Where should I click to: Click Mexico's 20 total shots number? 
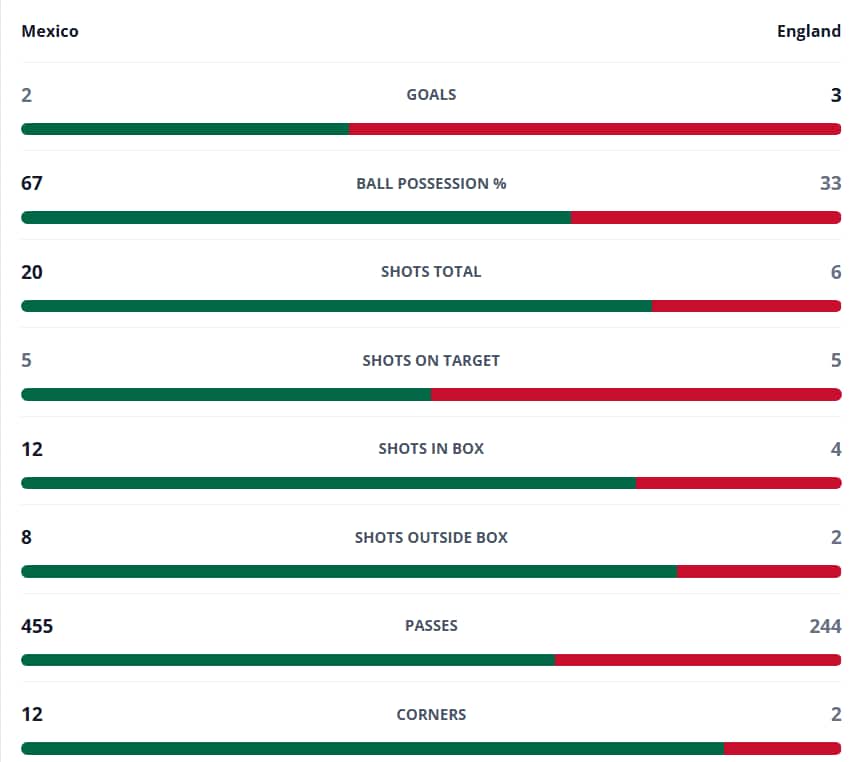(32, 272)
